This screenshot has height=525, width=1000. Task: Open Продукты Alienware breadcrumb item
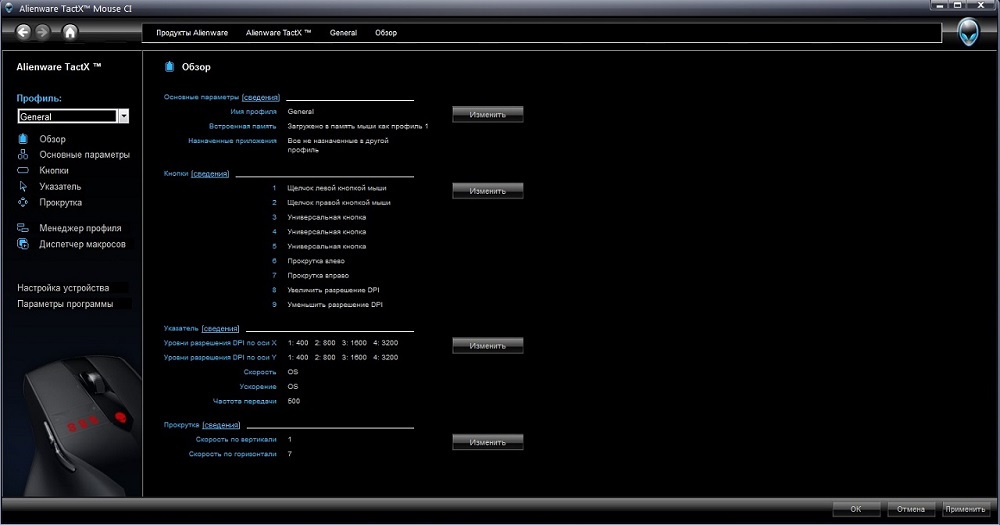[x=192, y=33]
